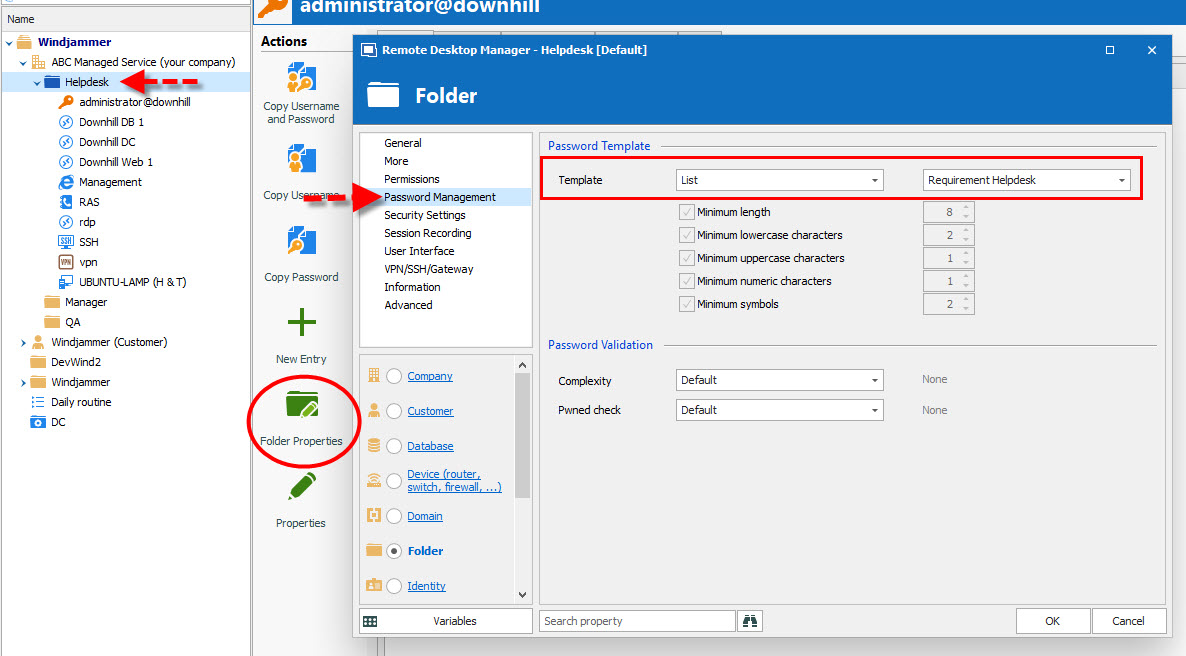Screen dimensions: 1186x656
Task: Expand the lower Windjammer folder node
Action: click(23, 383)
